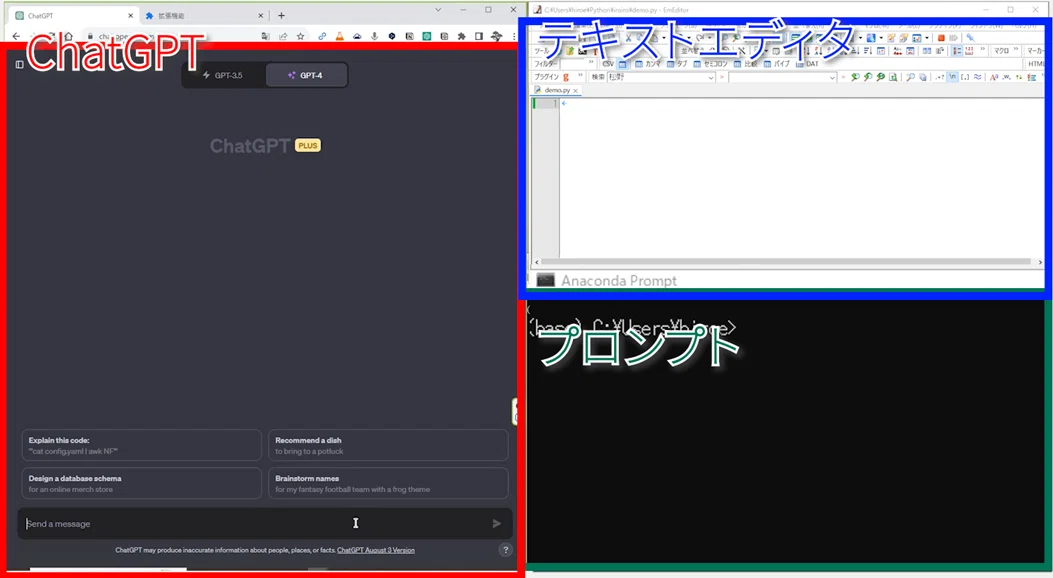
Task: Open the 検索 find dropdown showing 松野
Action: [x=711, y=78]
